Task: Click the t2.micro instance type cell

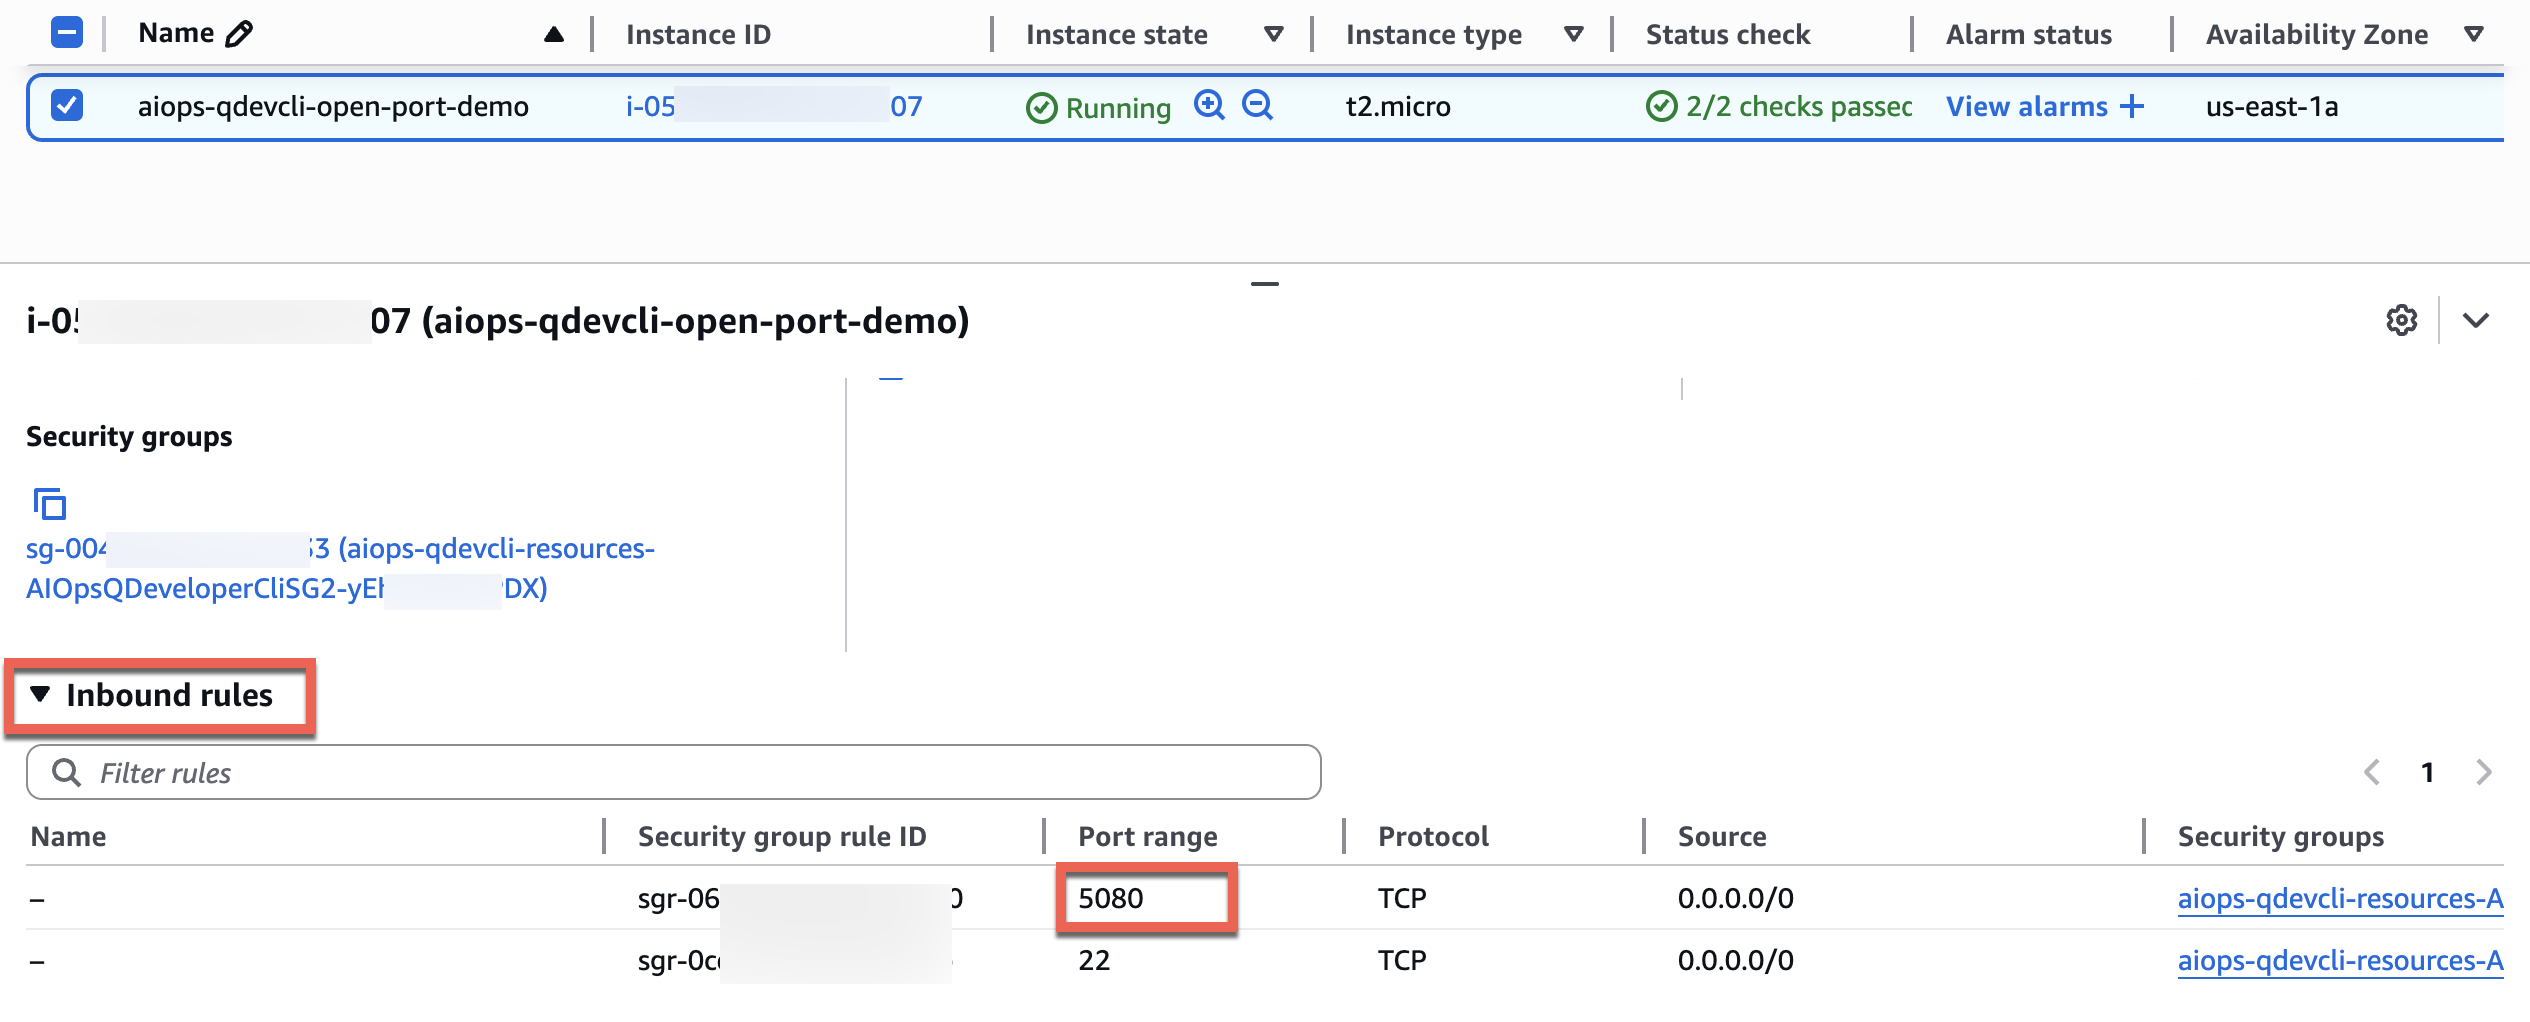Action: point(1398,106)
